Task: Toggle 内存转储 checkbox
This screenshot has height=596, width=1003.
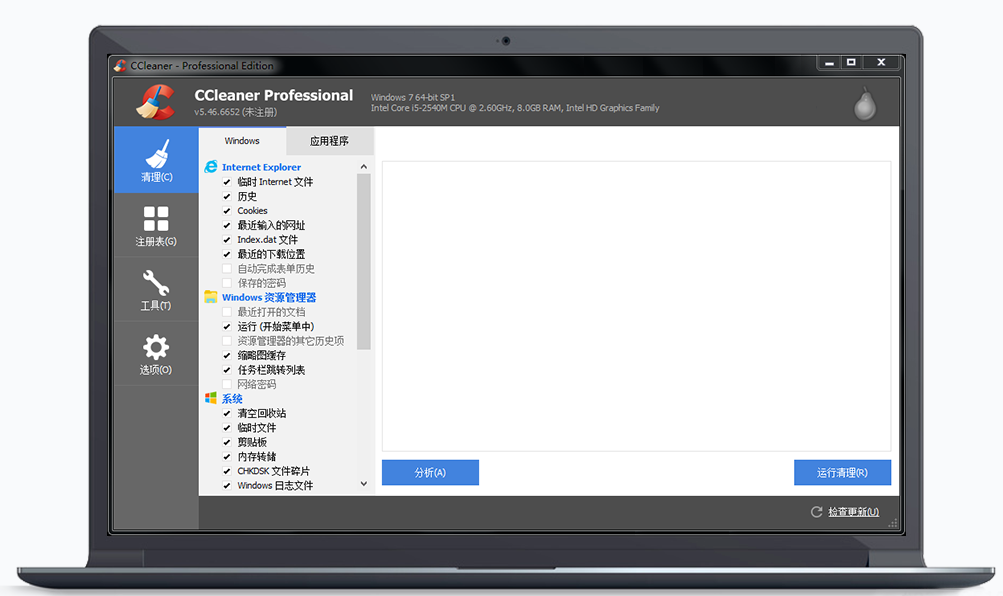Action: 226,457
